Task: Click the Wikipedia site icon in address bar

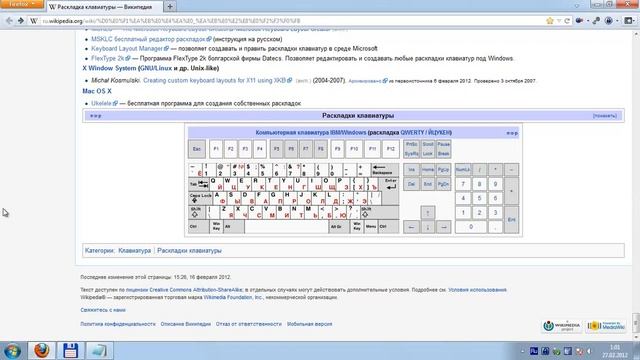Action: [34, 21]
